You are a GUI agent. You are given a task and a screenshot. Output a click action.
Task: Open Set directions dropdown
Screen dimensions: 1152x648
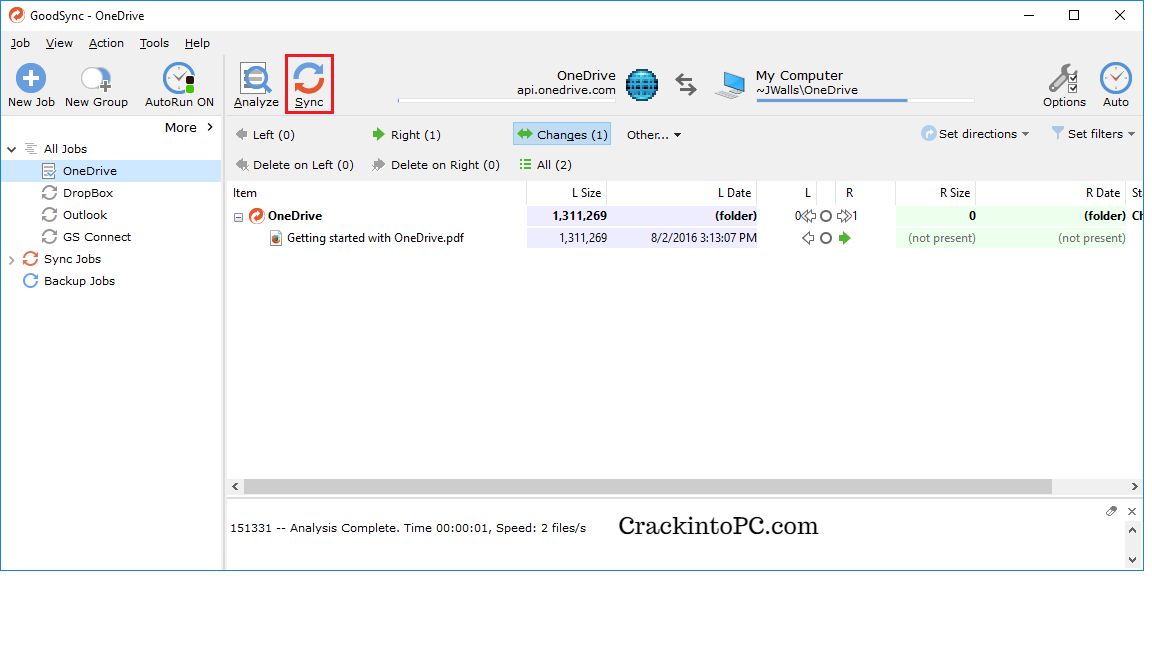(975, 134)
